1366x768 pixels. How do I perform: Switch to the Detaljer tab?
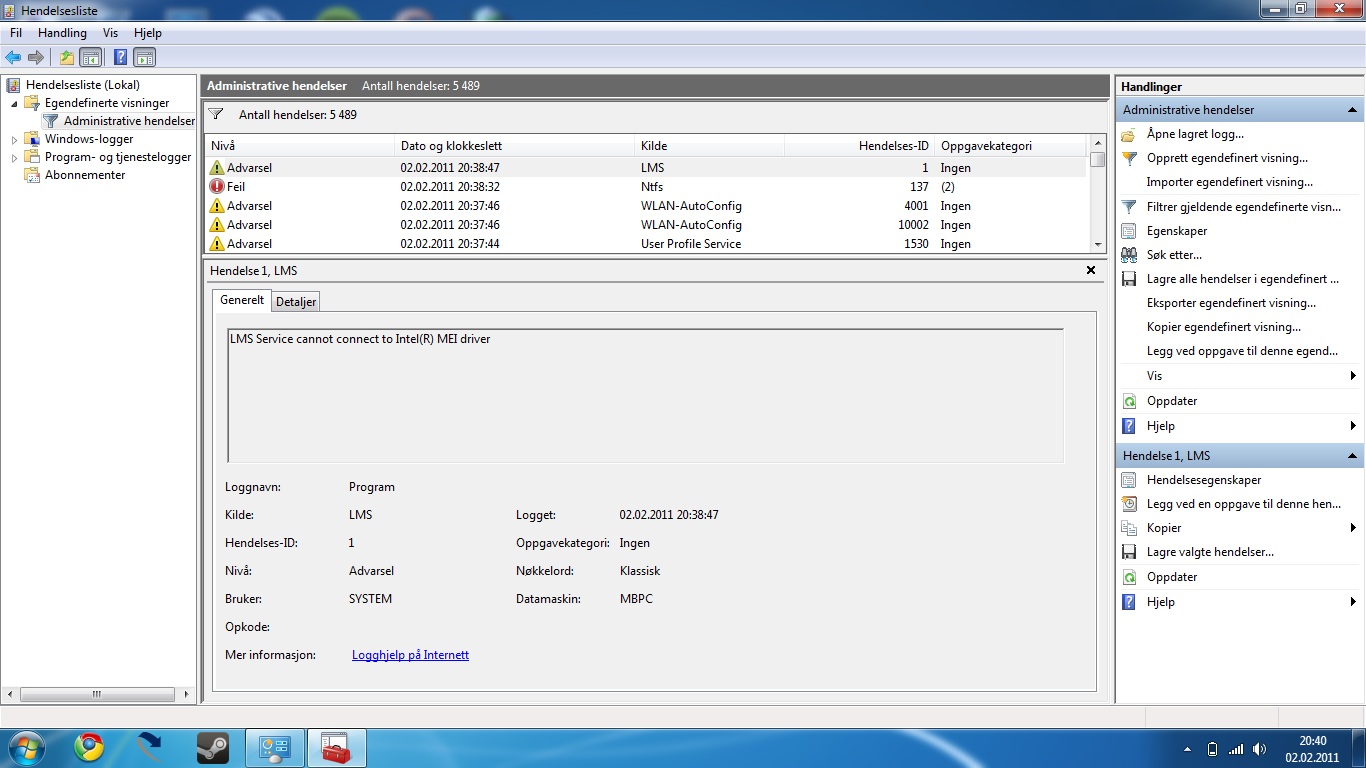[296, 301]
